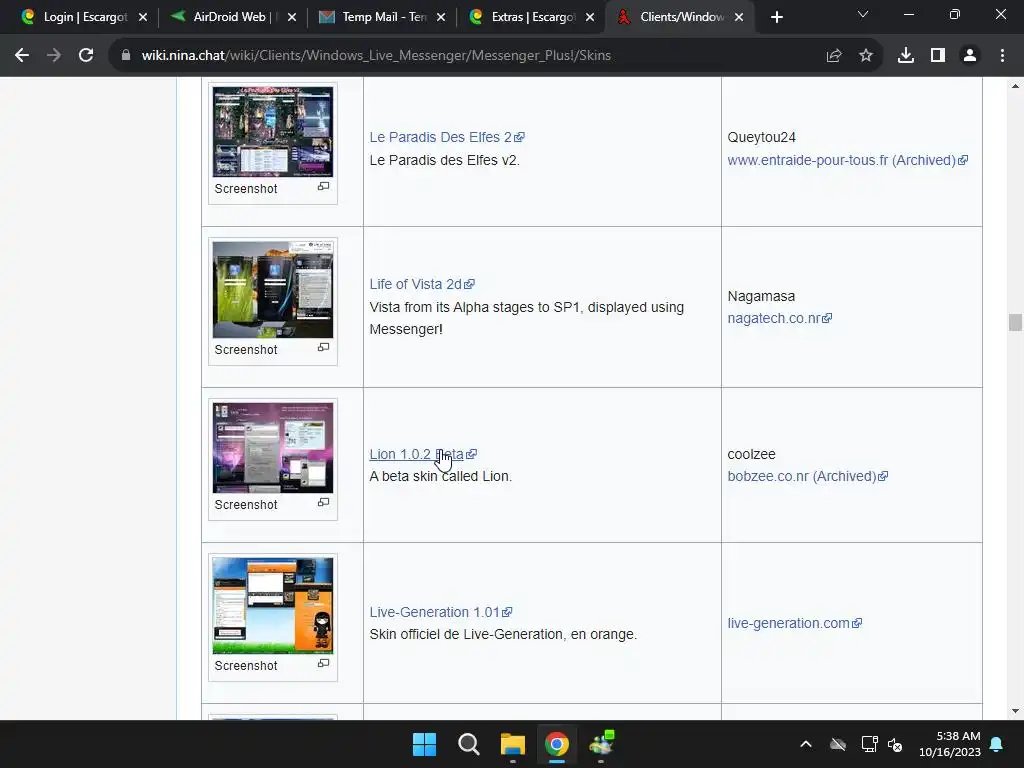Visit the live-generation.com link
This screenshot has height=768, width=1024.
[794, 623]
